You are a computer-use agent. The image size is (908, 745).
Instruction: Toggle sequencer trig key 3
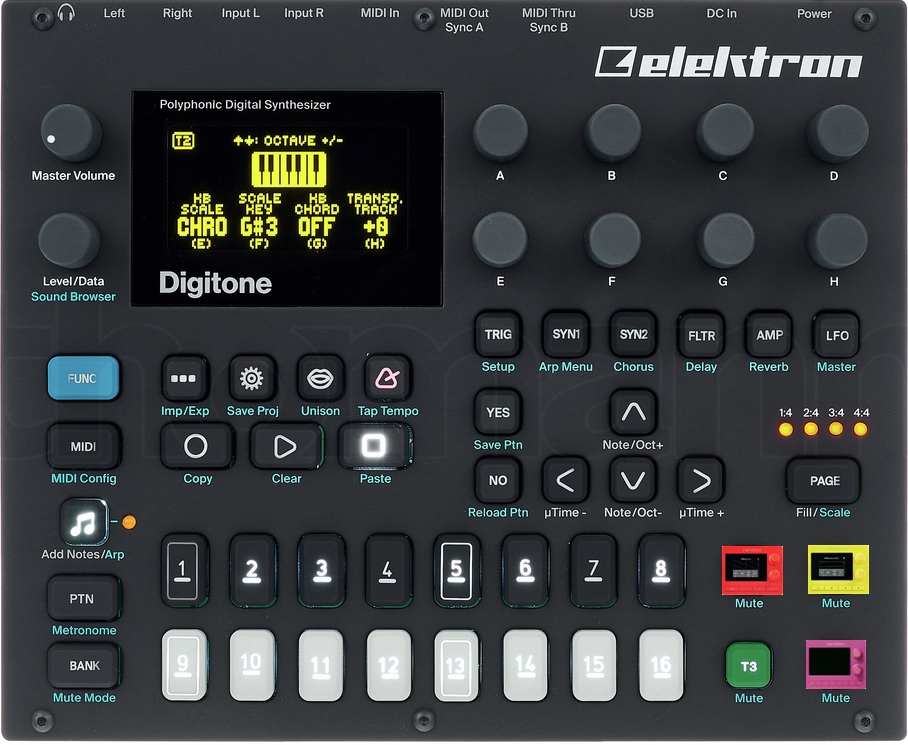[320, 570]
